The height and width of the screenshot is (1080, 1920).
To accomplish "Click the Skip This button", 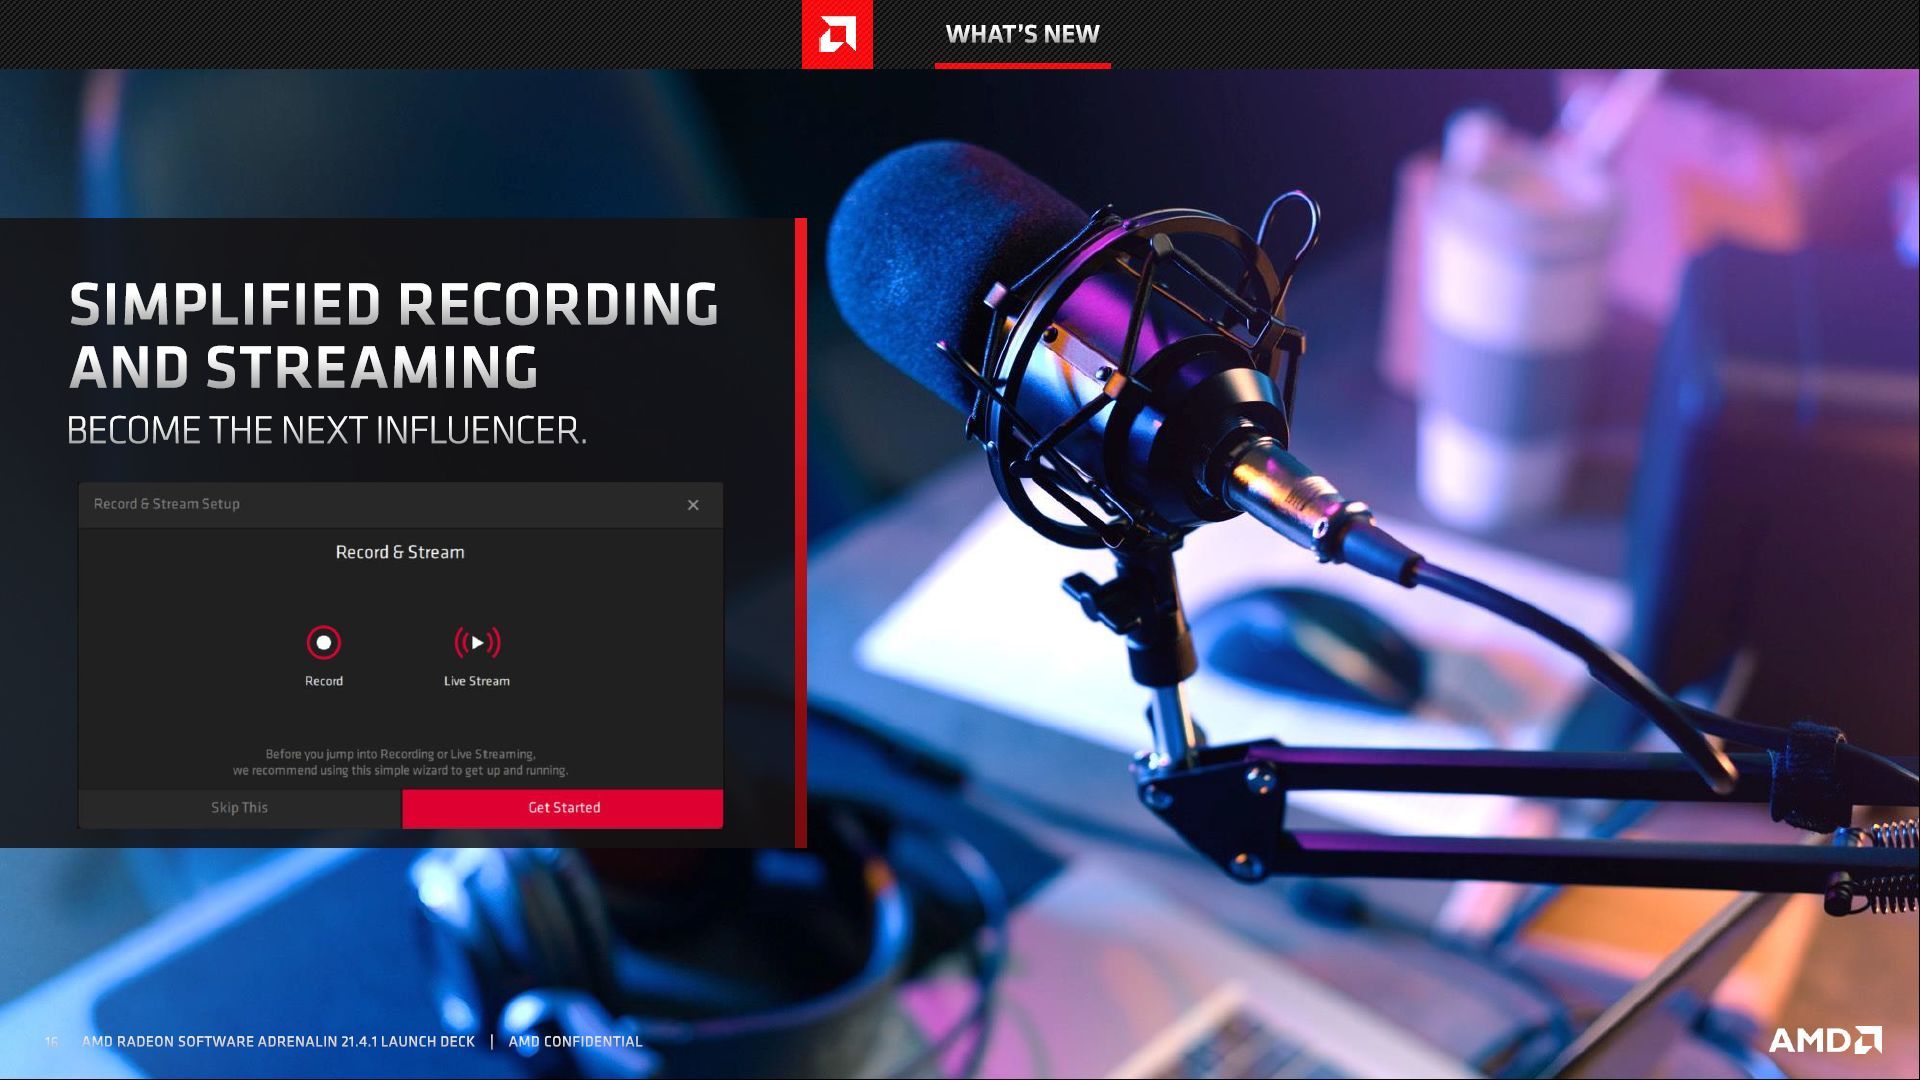I will pyautogui.click(x=240, y=808).
